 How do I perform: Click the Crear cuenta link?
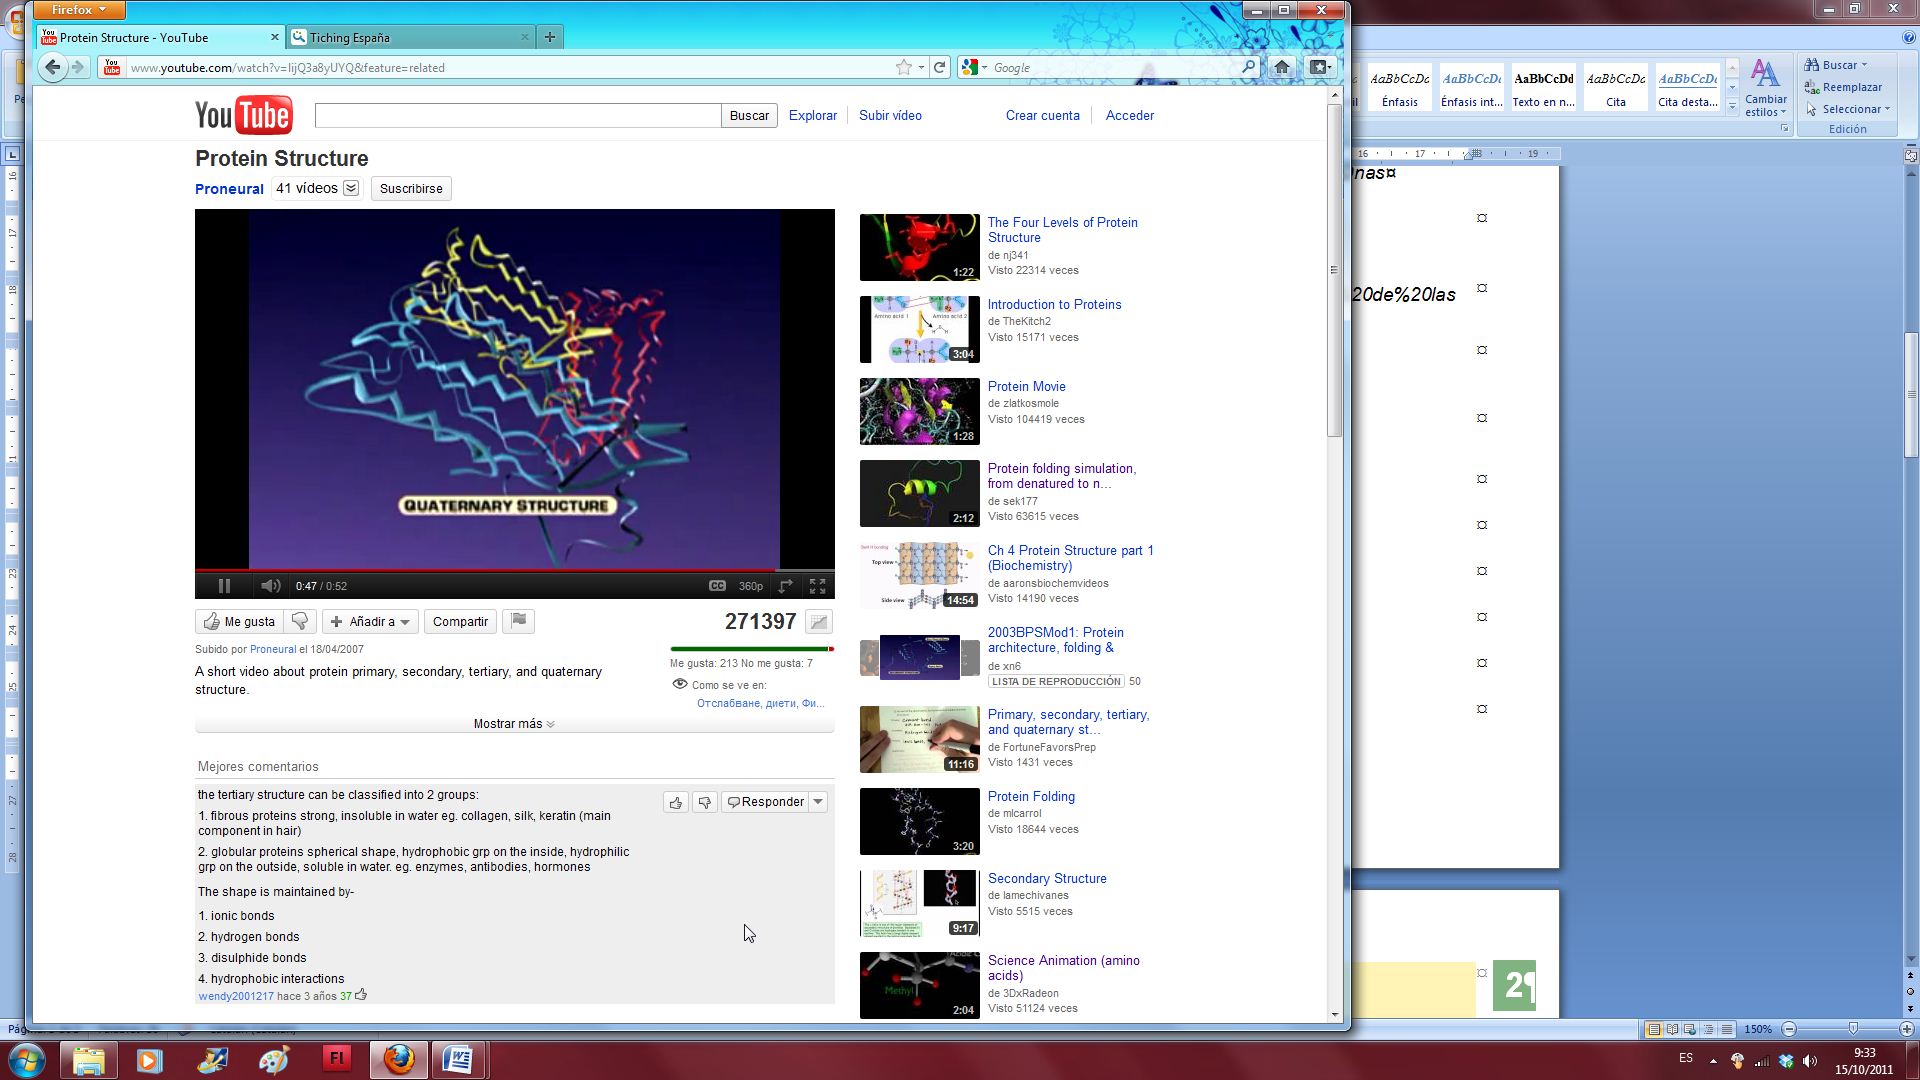point(1043,116)
